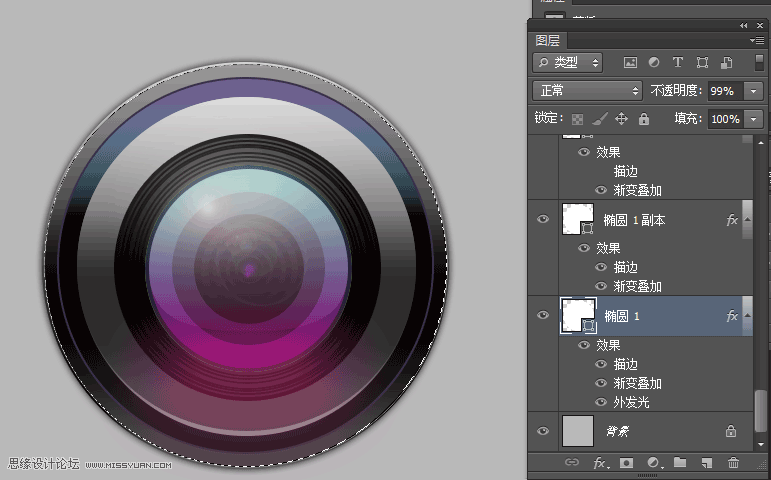Screen dimensions: 771x480
Task: Open Layers panel flyout menu icon
Action: (x=757, y=40)
